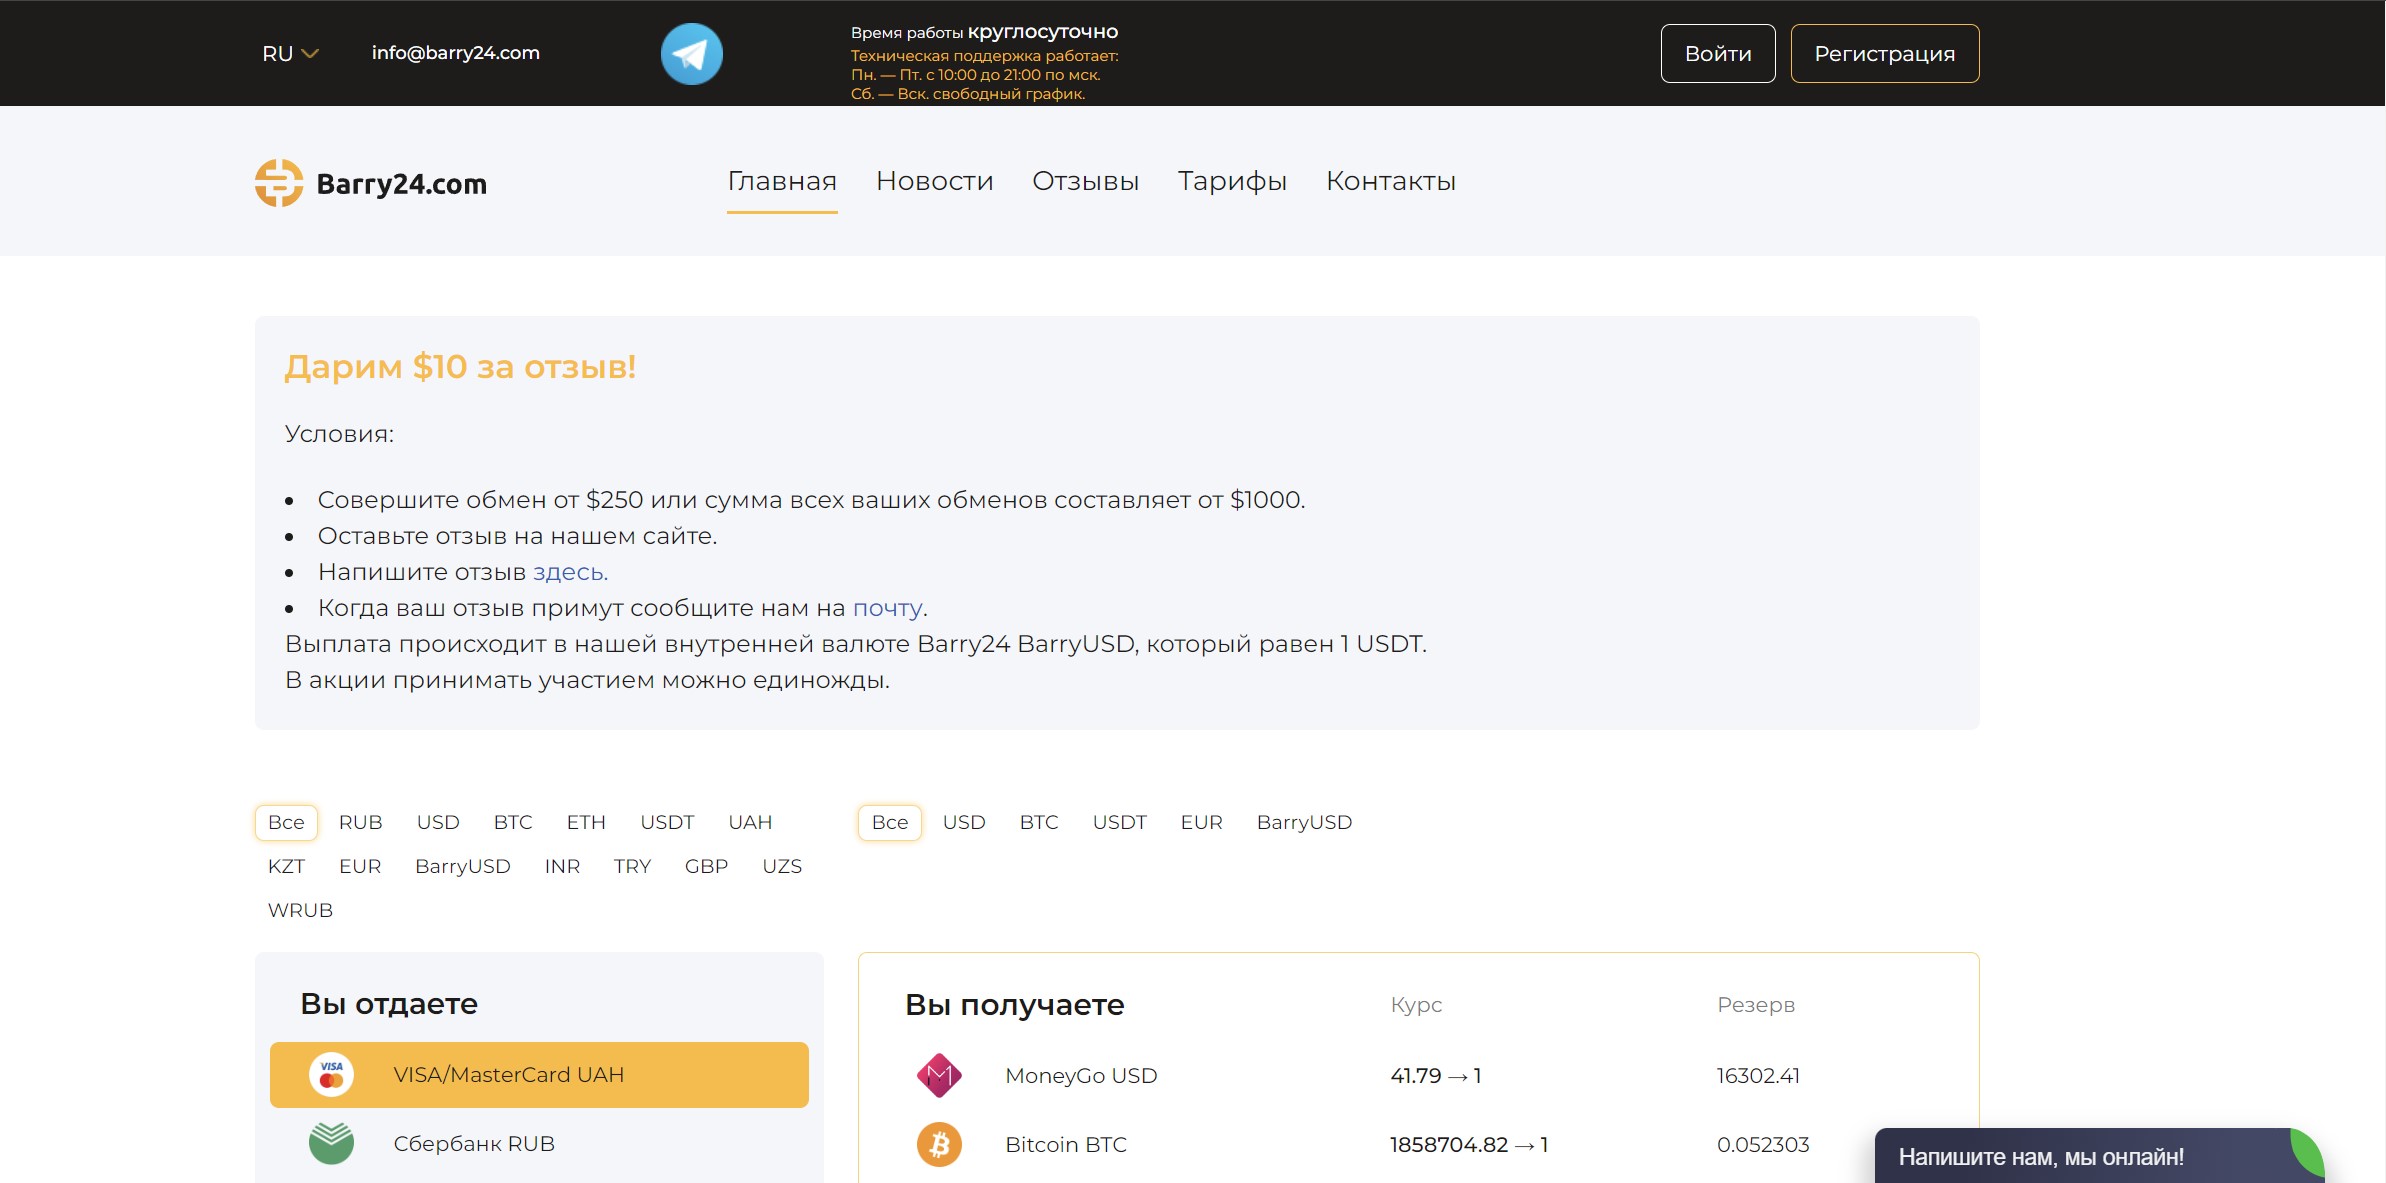Click the MoneyGo USD diamond icon
2386x1183 pixels.
click(x=939, y=1076)
